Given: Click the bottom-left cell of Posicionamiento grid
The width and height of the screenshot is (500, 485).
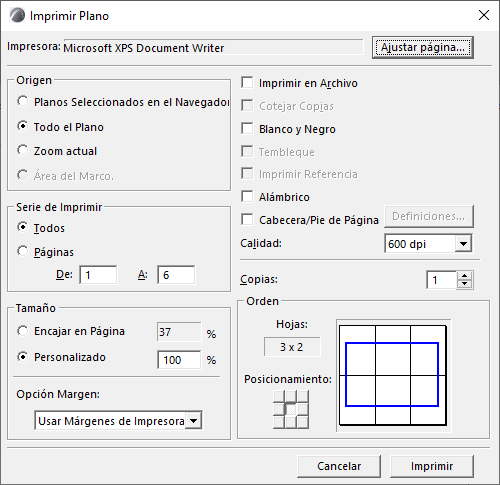Looking at the screenshot, I should click(278, 422).
